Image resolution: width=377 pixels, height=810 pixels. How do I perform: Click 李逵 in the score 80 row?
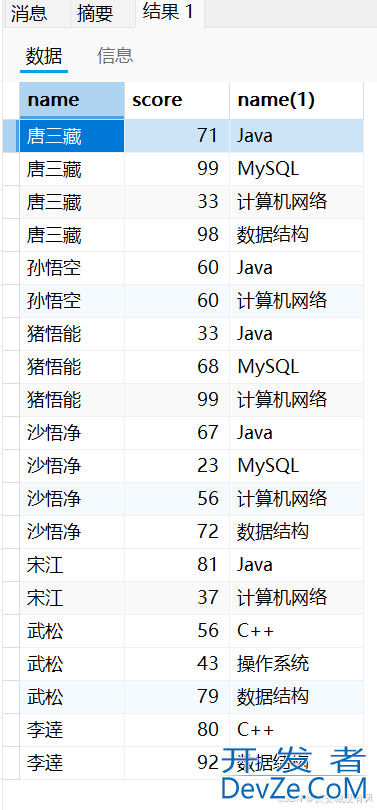tap(72, 731)
